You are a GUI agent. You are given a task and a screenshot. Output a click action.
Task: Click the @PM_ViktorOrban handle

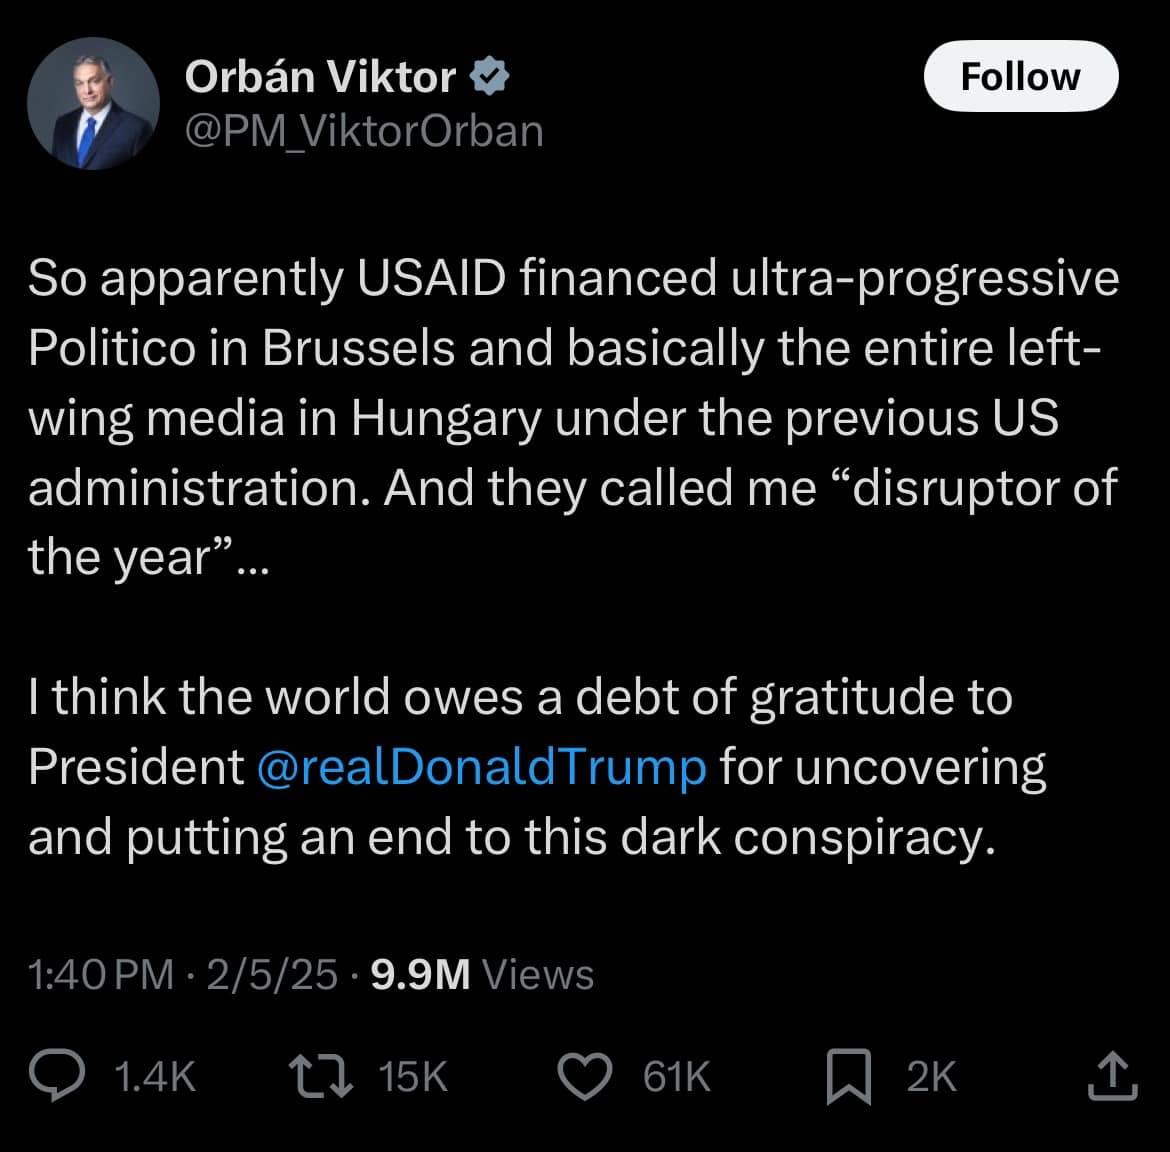(x=363, y=129)
